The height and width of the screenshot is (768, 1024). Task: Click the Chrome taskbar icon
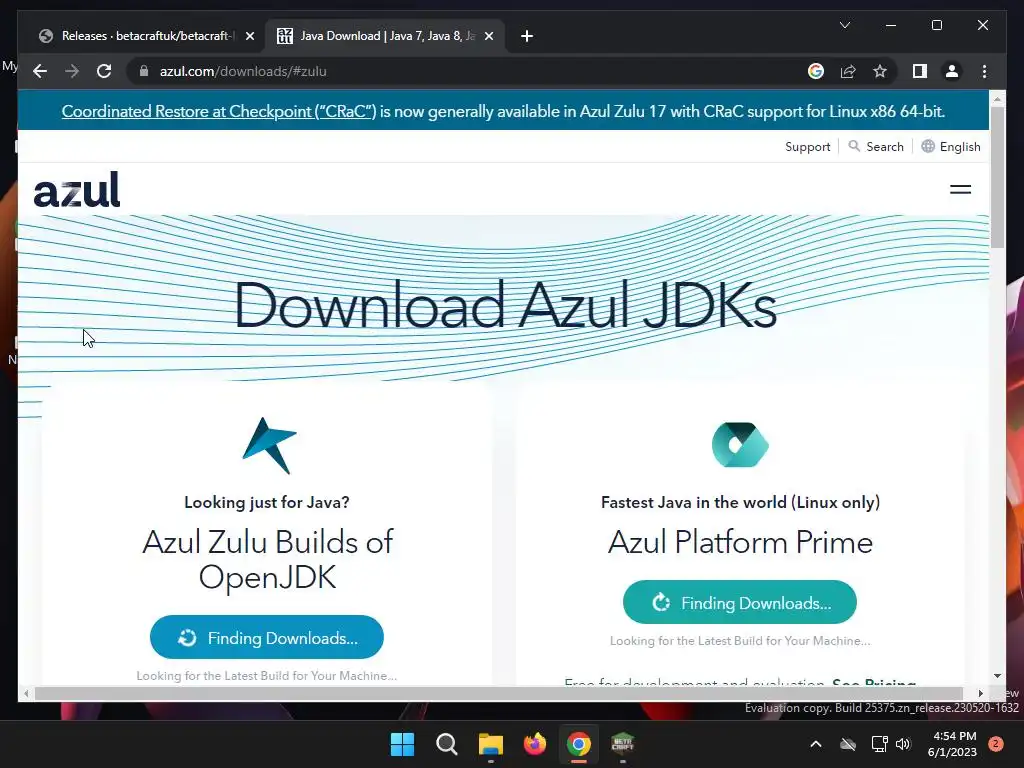579,744
